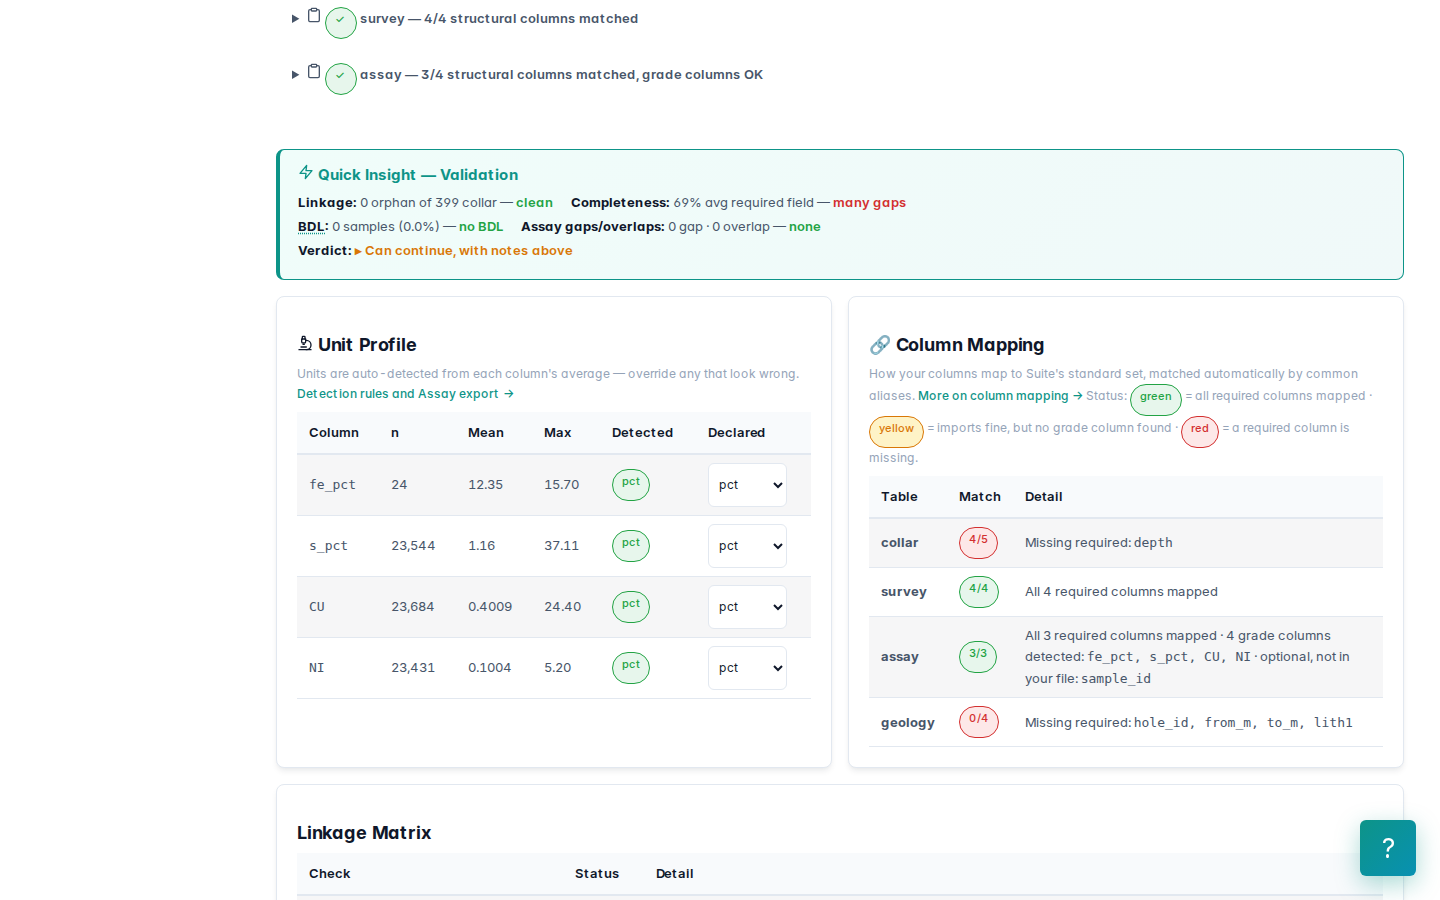
Task: Click the 'none' assay gaps status
Action: point(805,227)
